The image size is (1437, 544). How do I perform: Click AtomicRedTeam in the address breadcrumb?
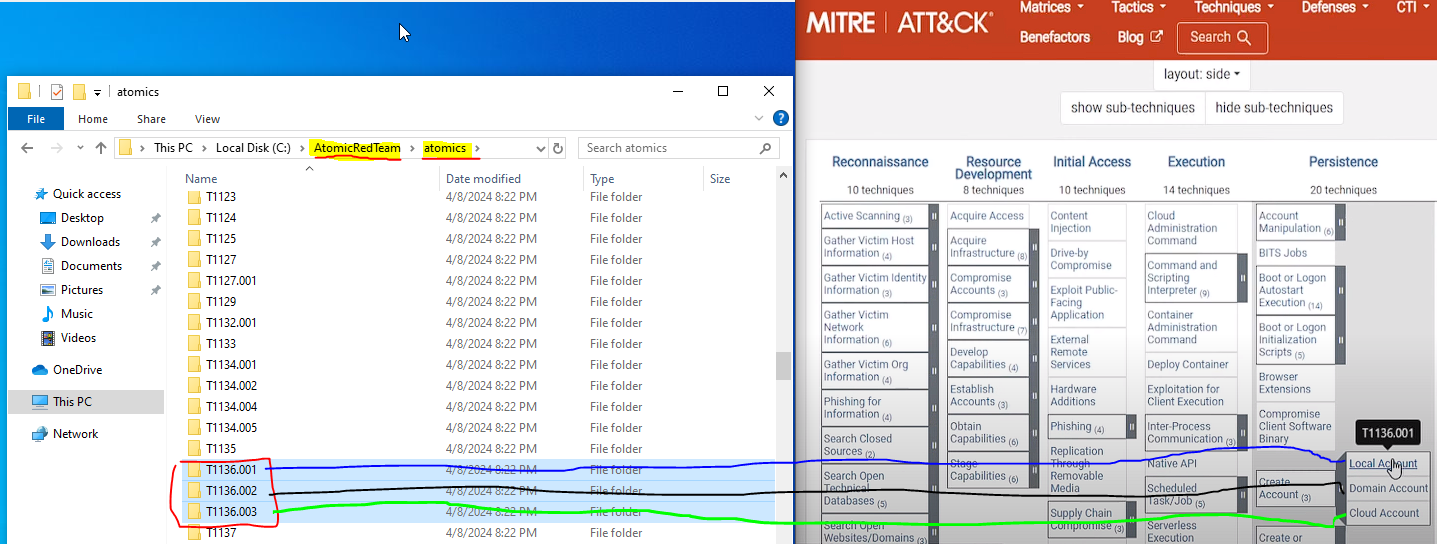356,148
